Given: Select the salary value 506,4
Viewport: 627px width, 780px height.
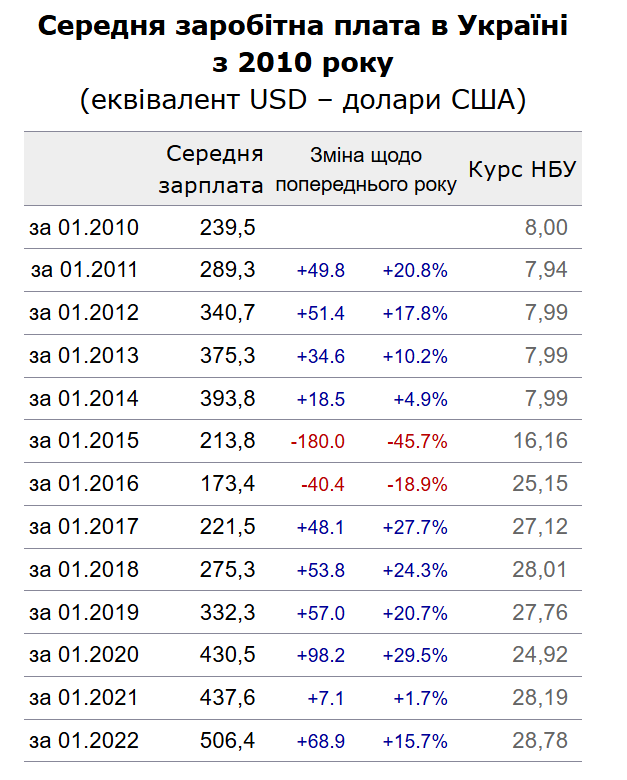Looking at the screenshot, I should pyautogui.click(x=227, y=742).
